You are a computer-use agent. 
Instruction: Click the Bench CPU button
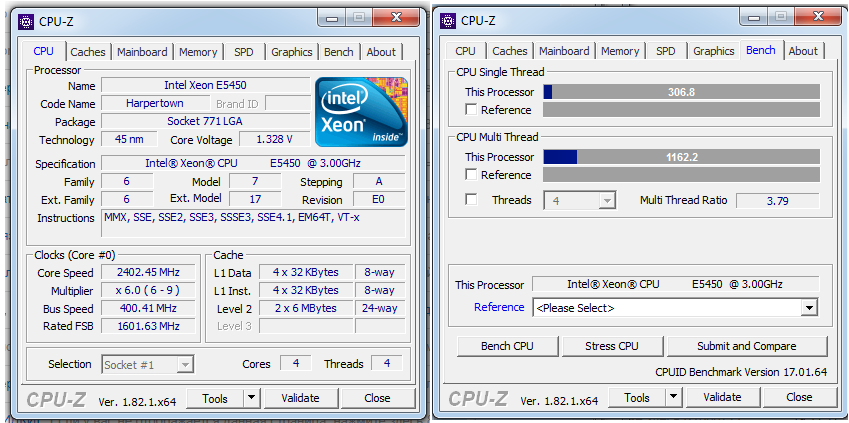tap(507, 346)
